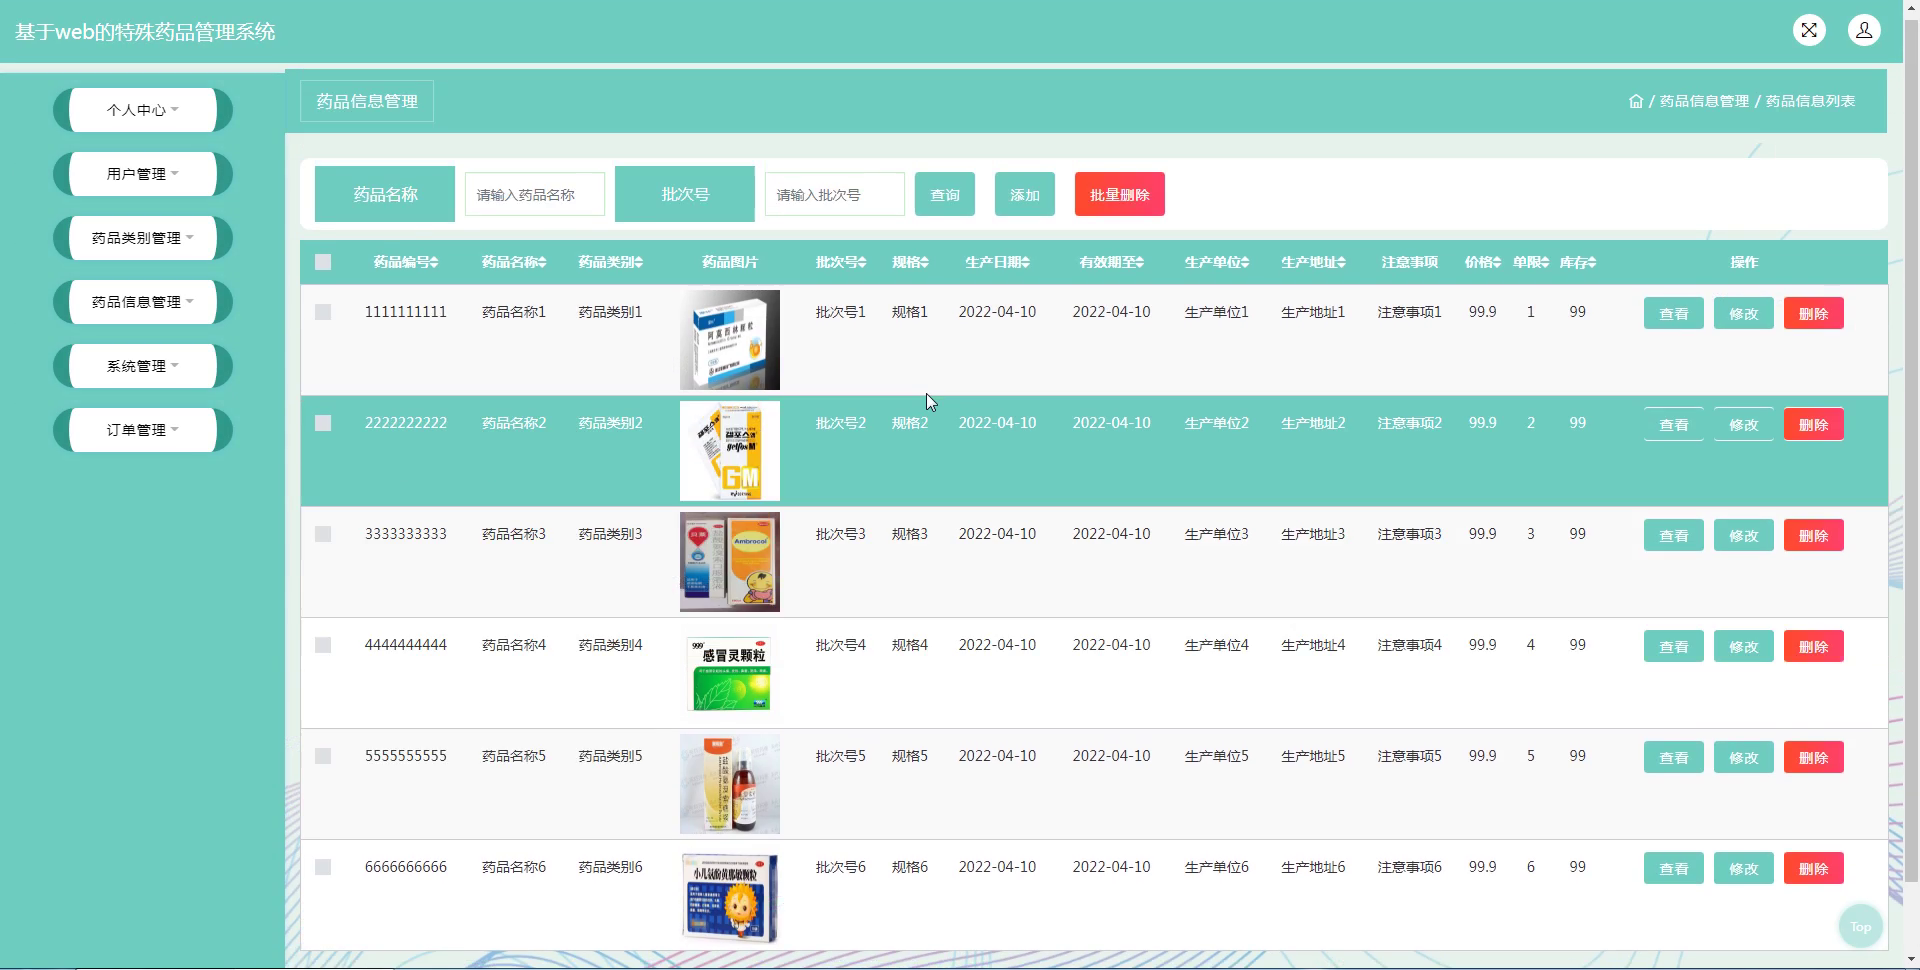
Task: Expand the 用户管理 sidebar menu
Action: (143, 174)
